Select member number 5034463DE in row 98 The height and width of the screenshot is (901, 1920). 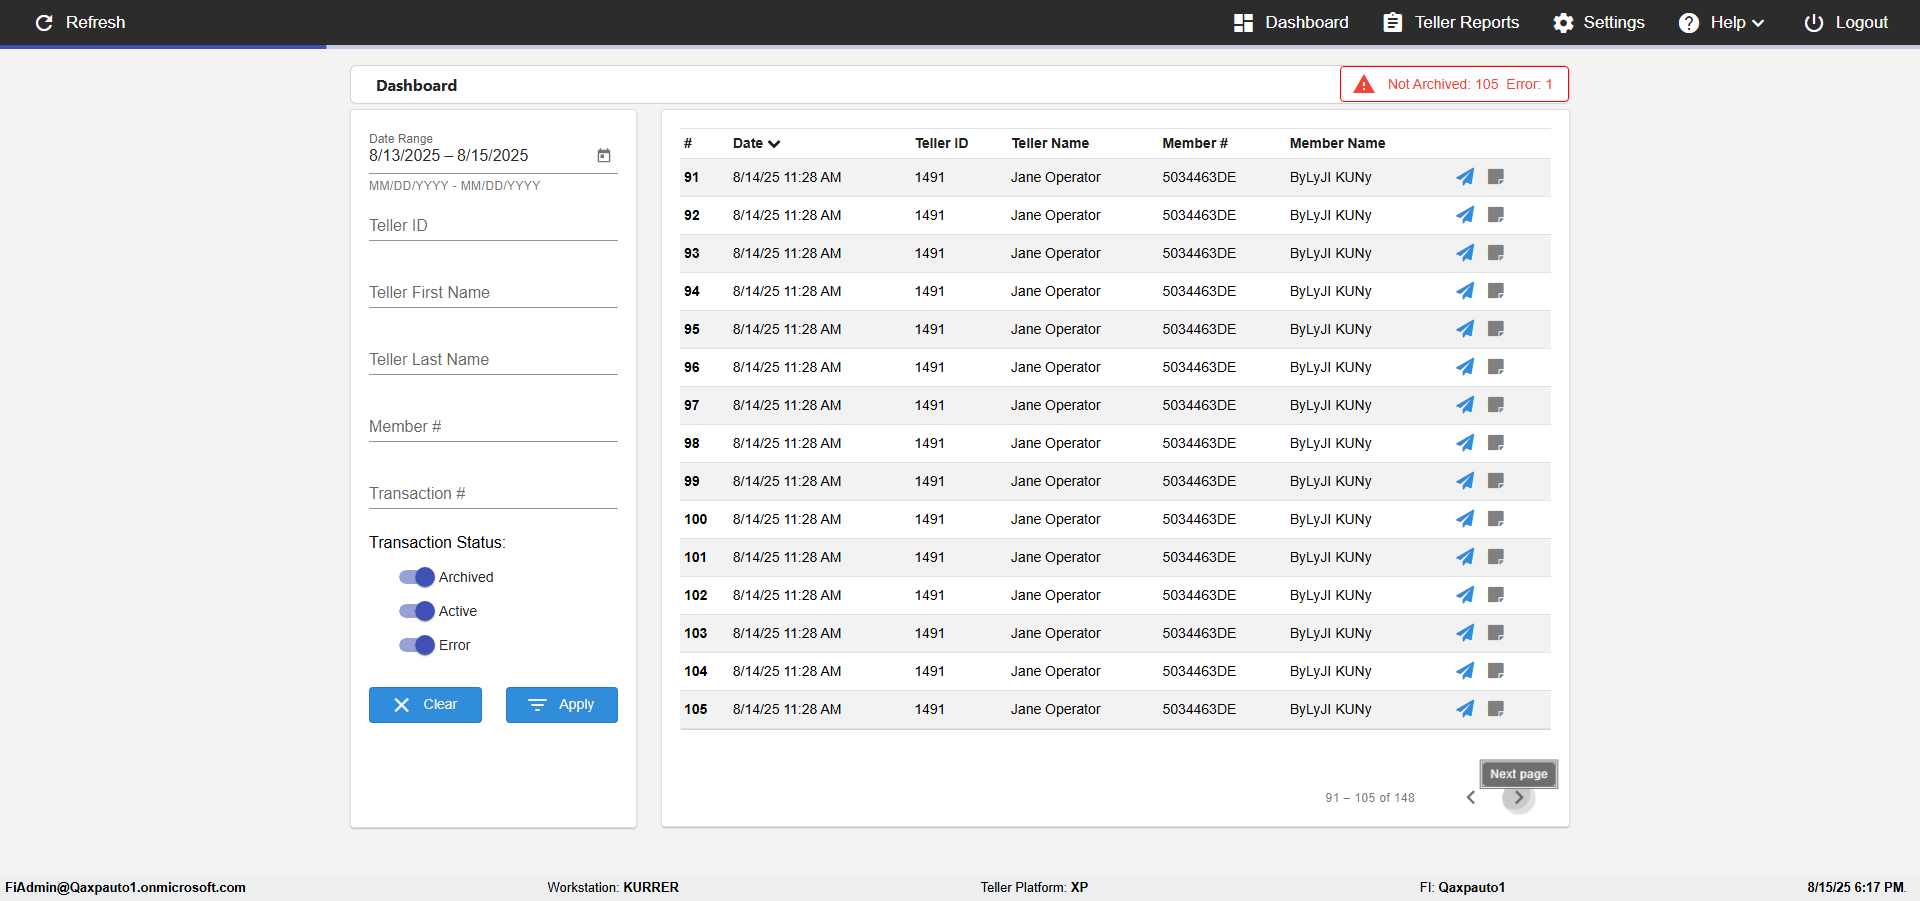(1199, 444)
